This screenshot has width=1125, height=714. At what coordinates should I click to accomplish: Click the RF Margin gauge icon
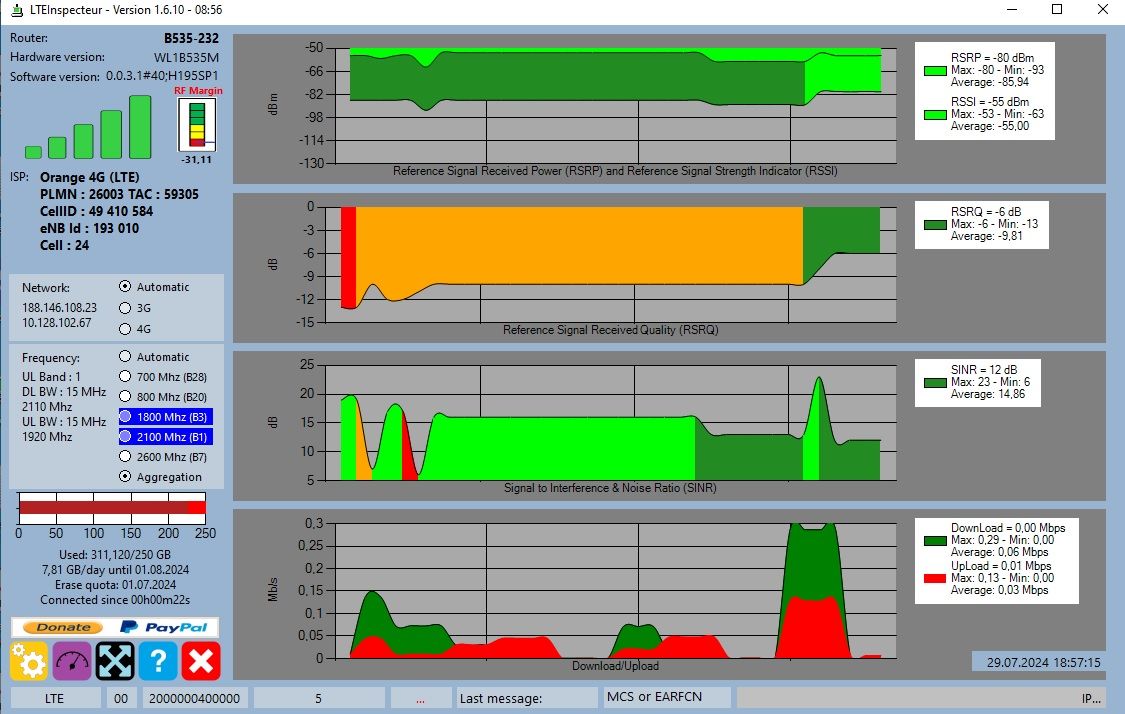197,124
